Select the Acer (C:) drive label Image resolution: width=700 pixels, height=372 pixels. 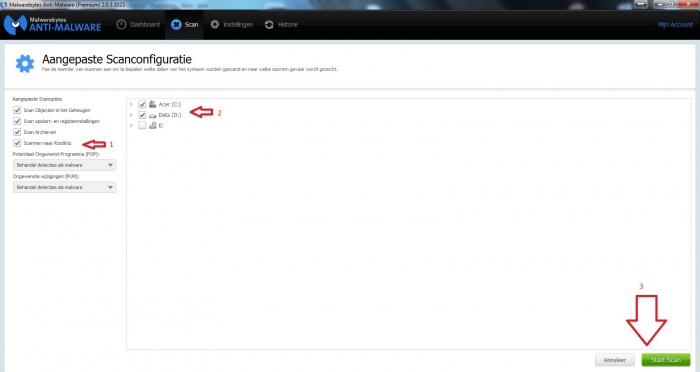tap(170, 104)
